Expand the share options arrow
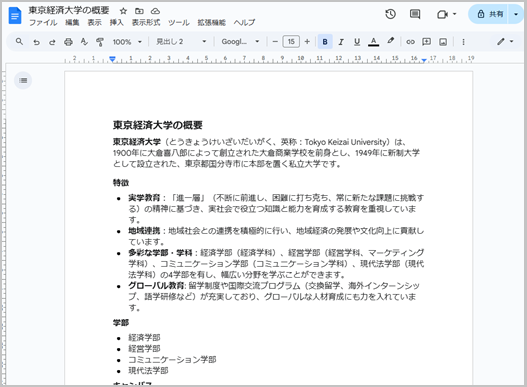This screenshot has height=387, width=527. point(516,14)
